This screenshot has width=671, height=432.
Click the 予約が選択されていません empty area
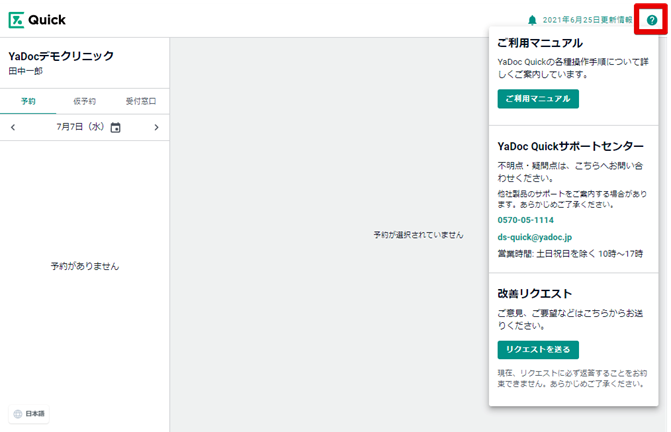[418, 235]
